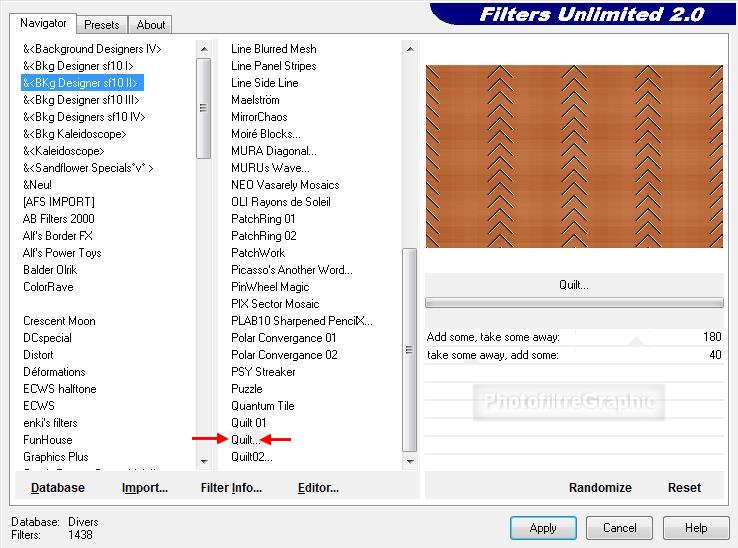
Task: Open Help for Filters Unlimited
Action: [x=696, y=528]
